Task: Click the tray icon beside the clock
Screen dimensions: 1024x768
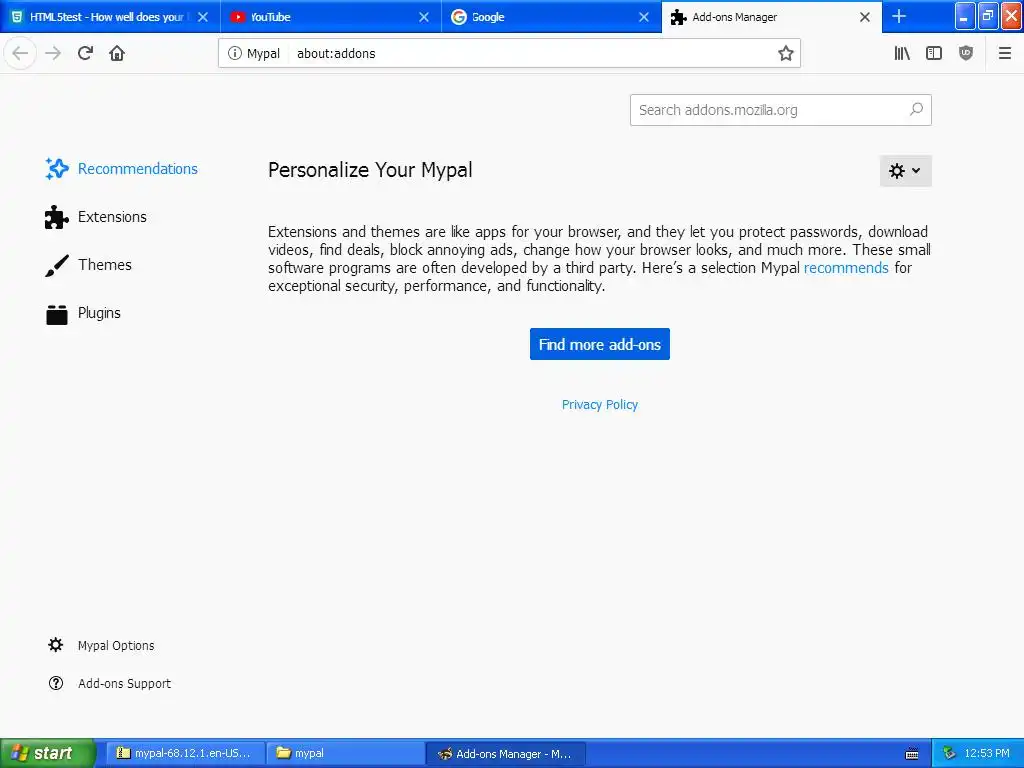Action: point(949,754)
